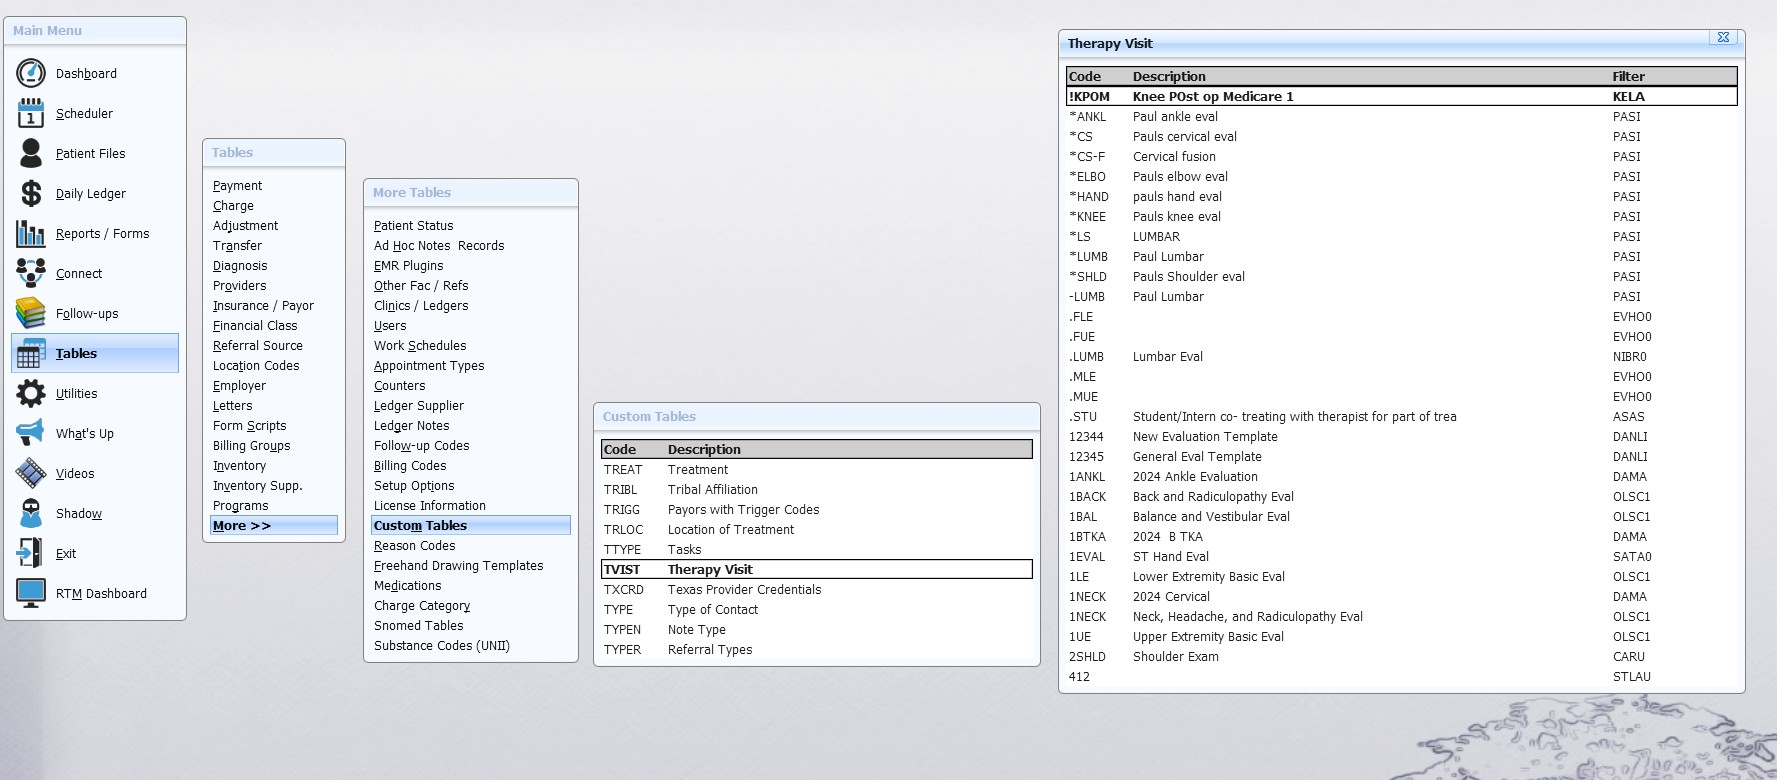Open Insurance / Payor table
Image resolution: width=1777 pixels, height=780 pixels.
point(263,306)
